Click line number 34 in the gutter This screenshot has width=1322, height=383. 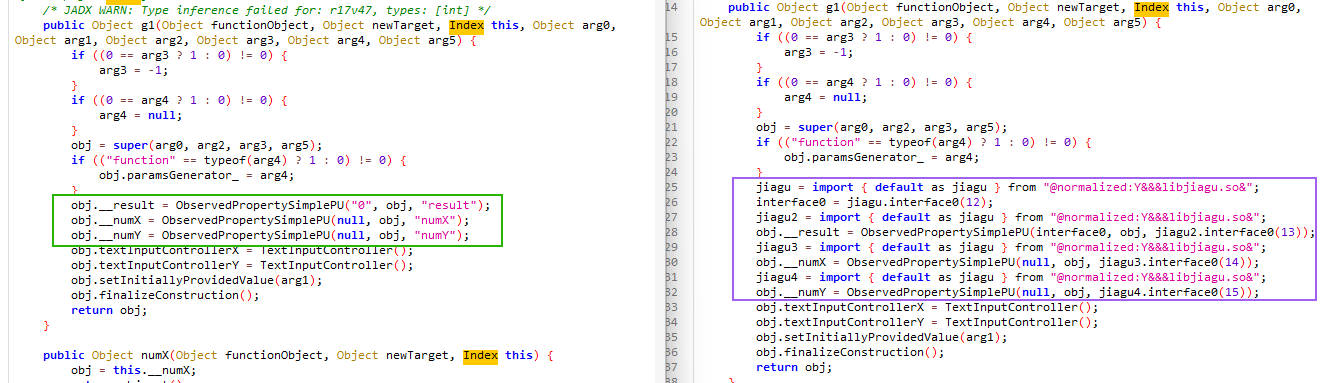click(672, 322)
